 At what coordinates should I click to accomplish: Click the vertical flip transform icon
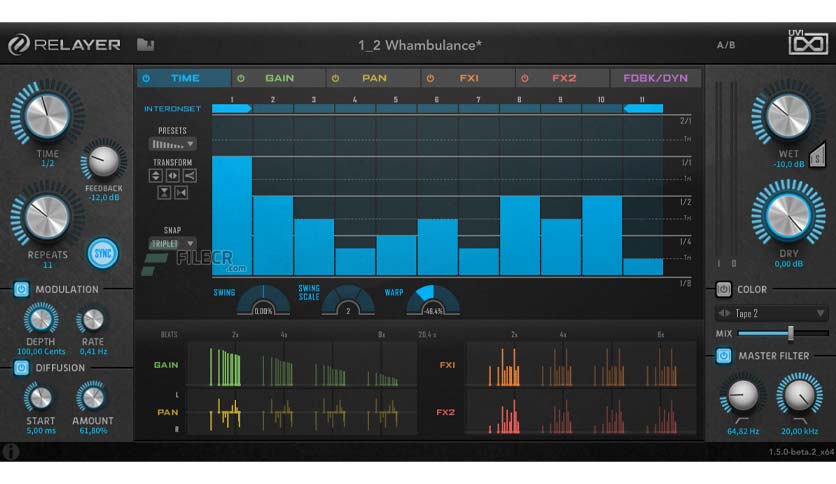coord(164,192)
